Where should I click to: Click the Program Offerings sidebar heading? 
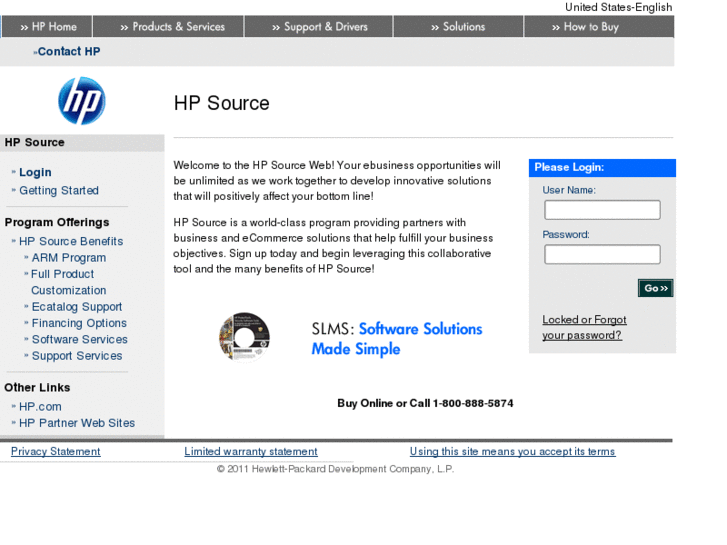57,222
